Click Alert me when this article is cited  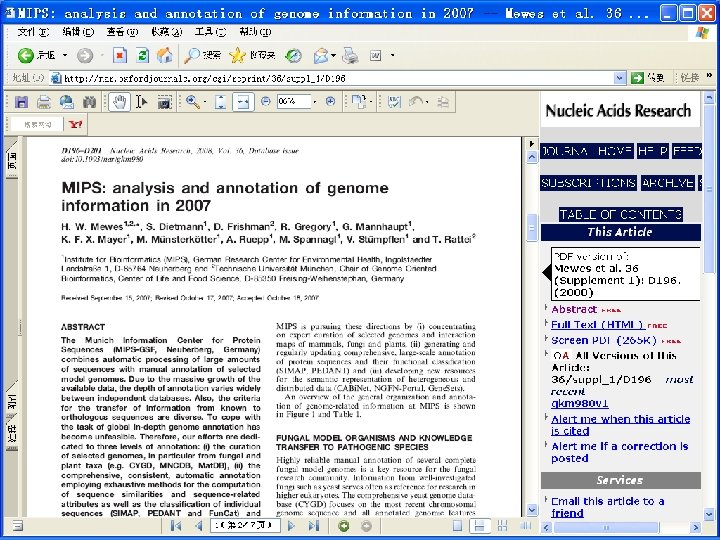tap(620, 425)
